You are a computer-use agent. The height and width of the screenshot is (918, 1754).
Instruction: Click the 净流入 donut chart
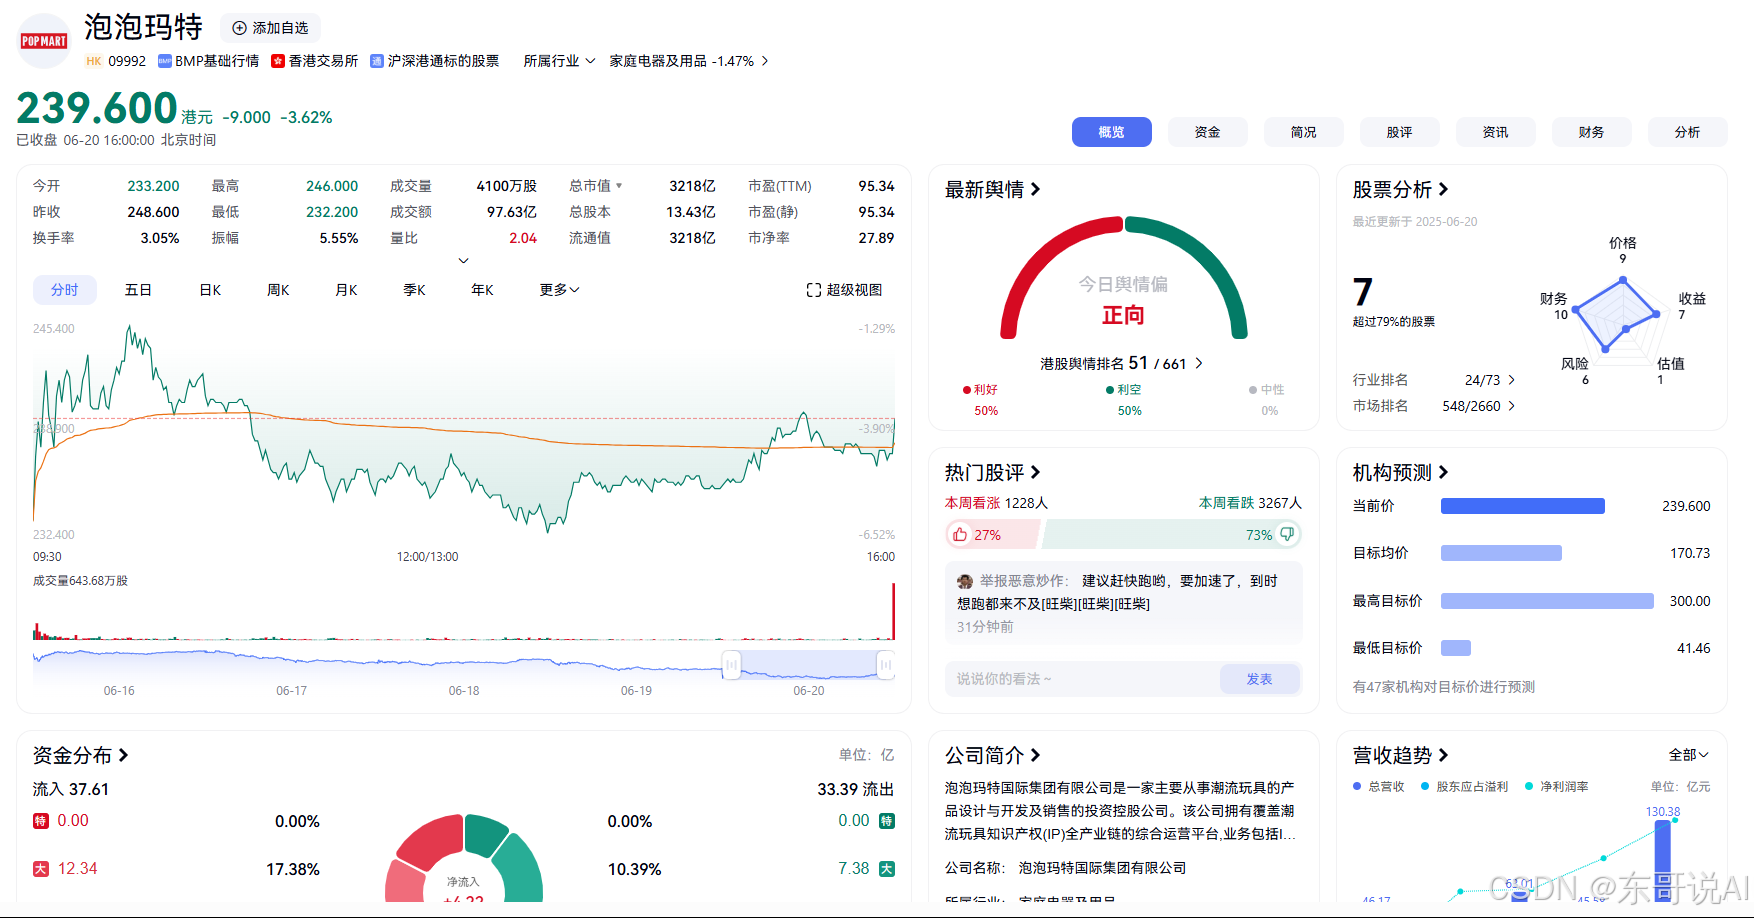click(x=464, y=858)
